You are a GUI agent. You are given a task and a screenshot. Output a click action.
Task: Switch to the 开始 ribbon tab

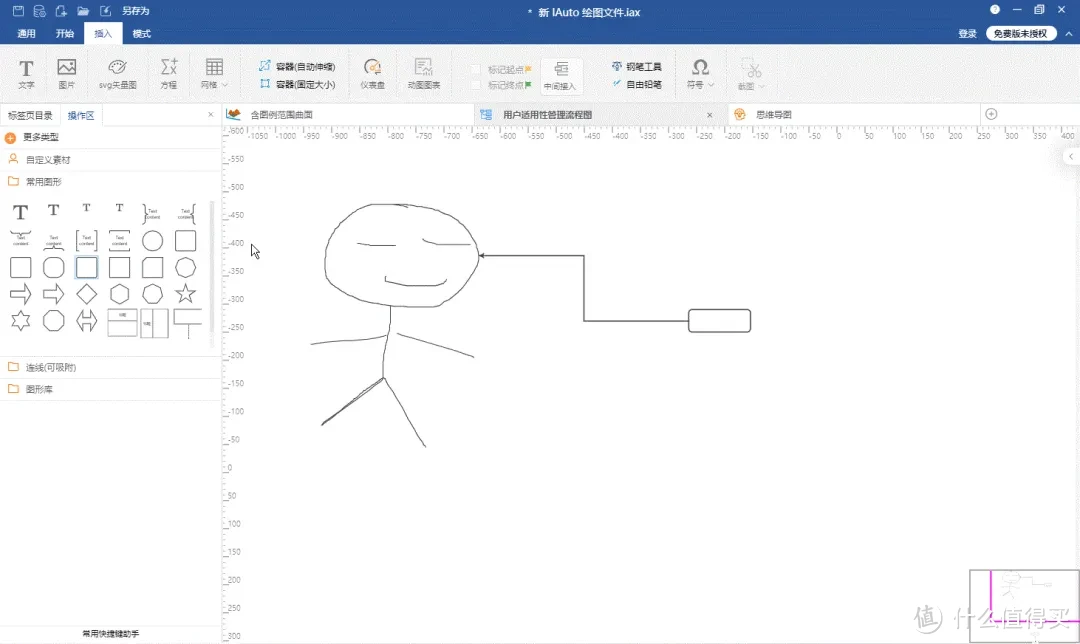[x=65, y=34]
